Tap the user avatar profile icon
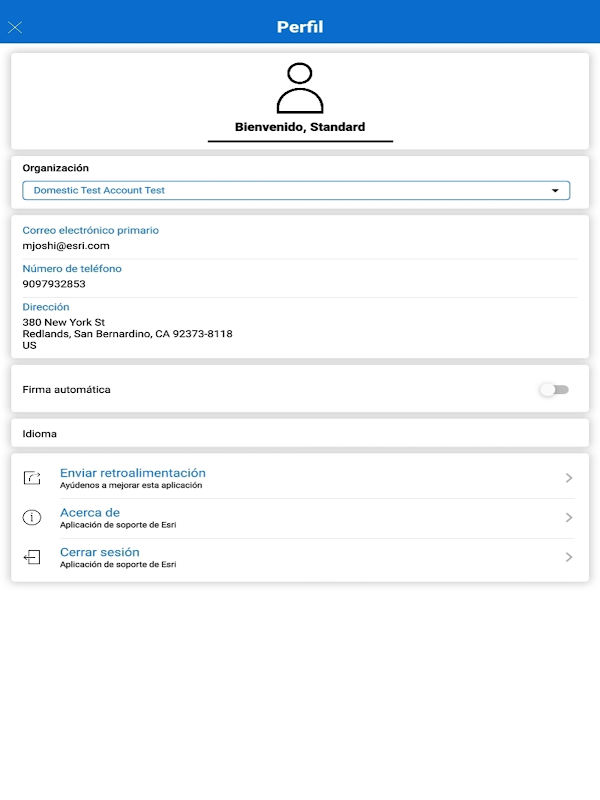The width and height of the screenshot is (600, 800). click(x=300, y=88)
